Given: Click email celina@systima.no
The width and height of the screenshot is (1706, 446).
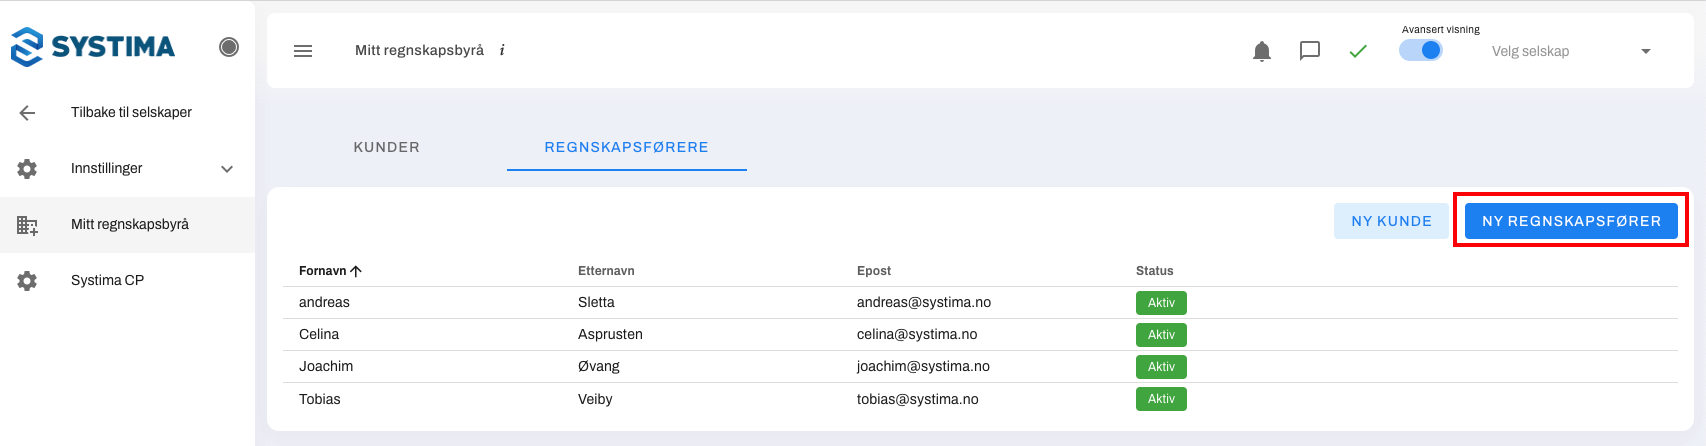Looking at the screenshot, I should coord(917,335).
